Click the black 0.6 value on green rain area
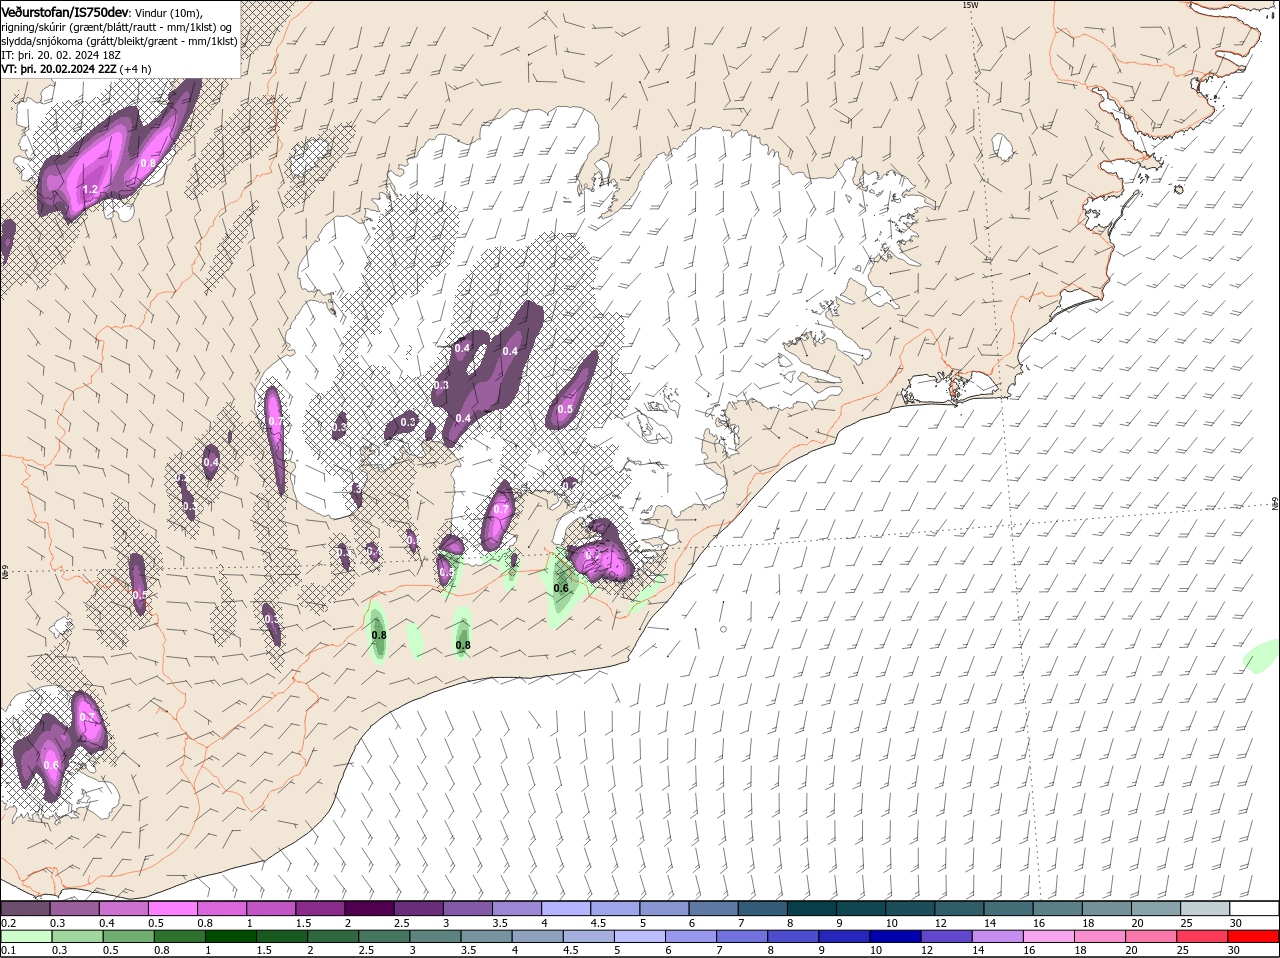The width and height of the screenshot is (1280, 958). coord(561,588)
